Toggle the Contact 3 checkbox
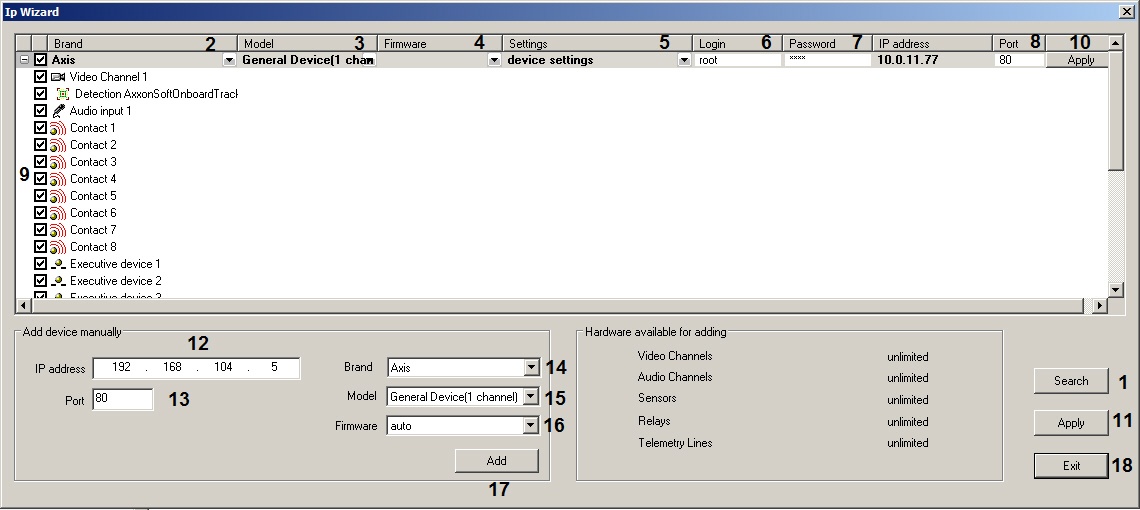Image resolution: width=1140 pixels, height=510 pixels. click(x=40, y=162)
